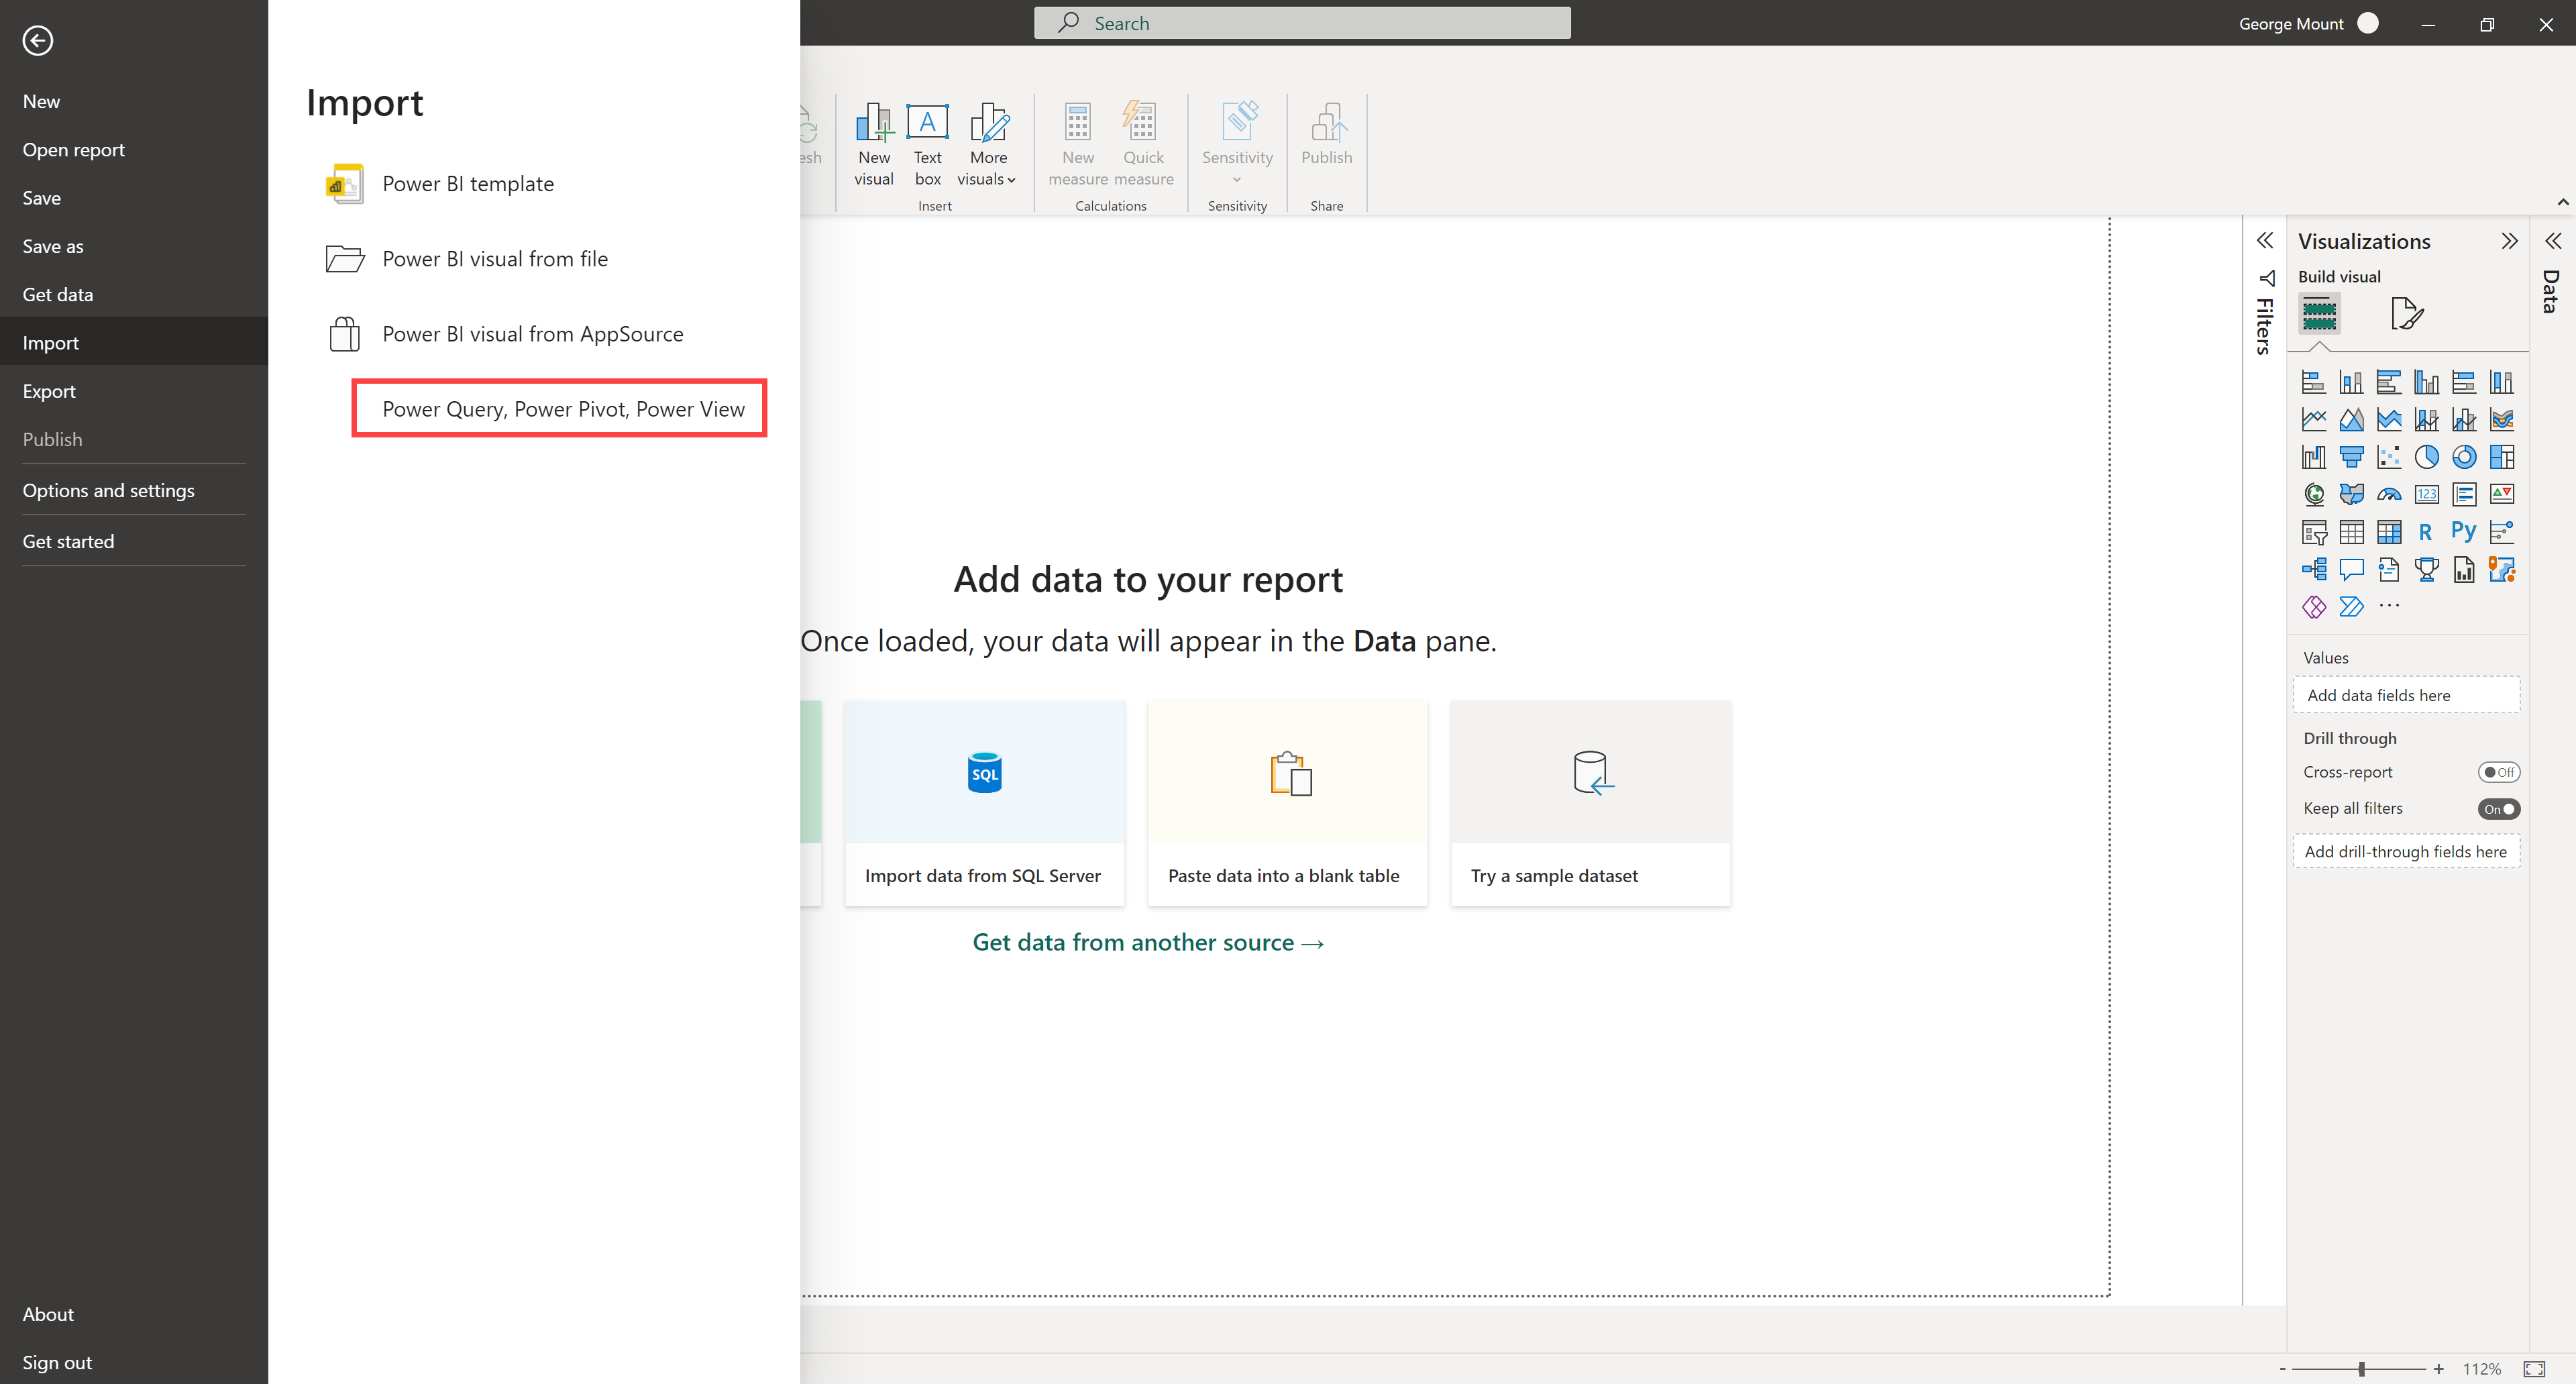Screen dimensions: 2576x1384
Task: Open the More visuals dropdown
Action: 987,145
